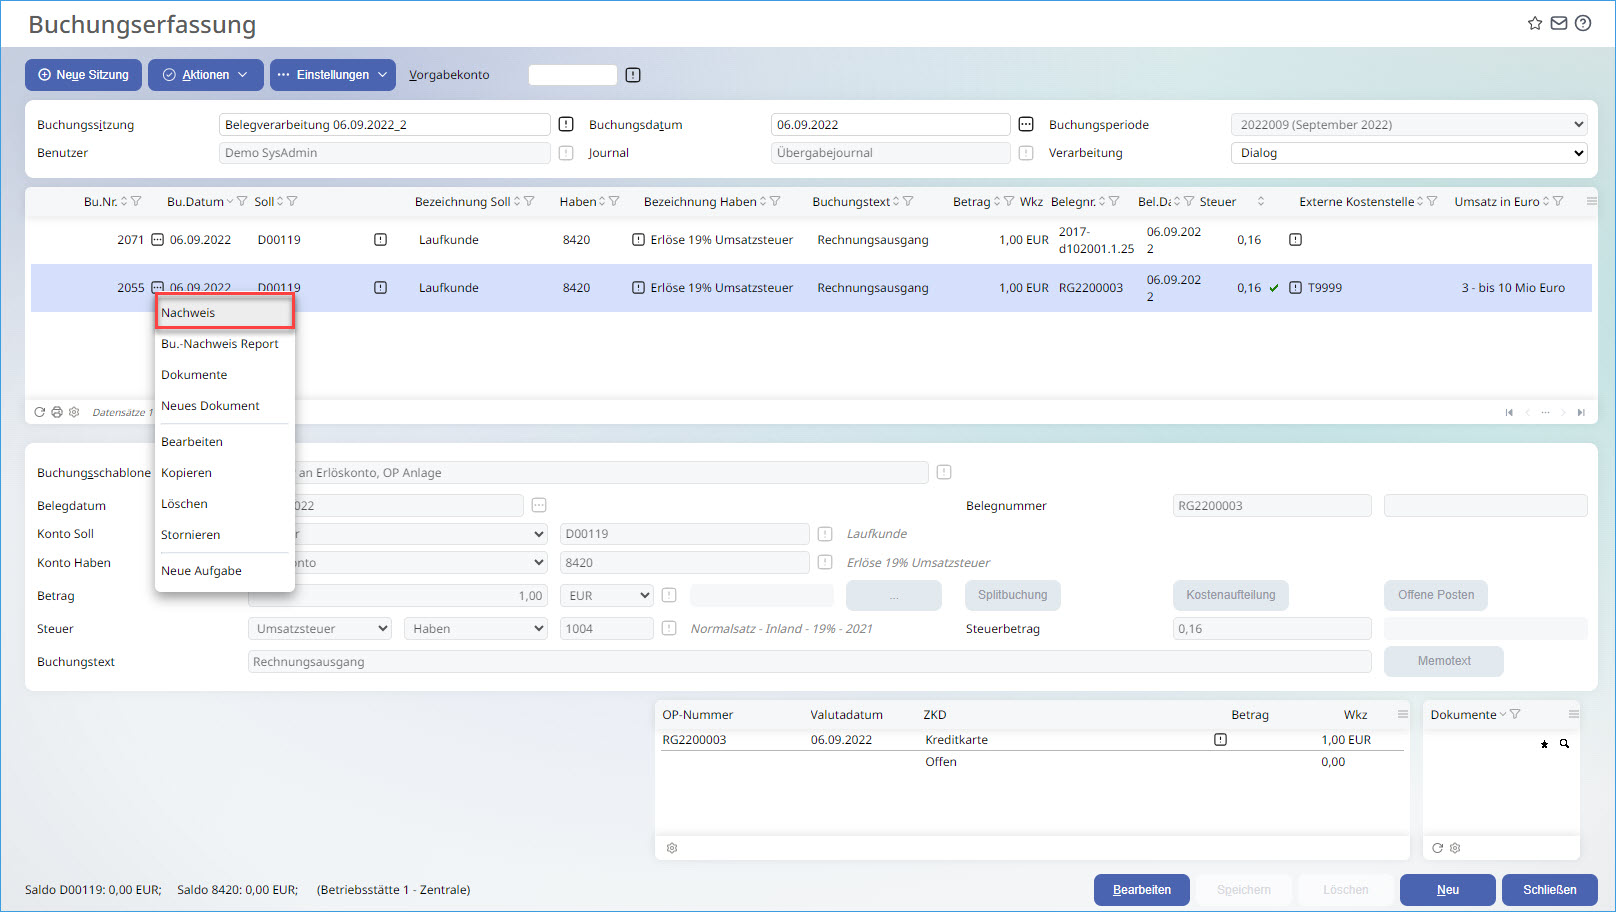Click settings gear under OP-Nummer table
The height and width of the screenshot is (912, 1616).
tap(672, 848)
